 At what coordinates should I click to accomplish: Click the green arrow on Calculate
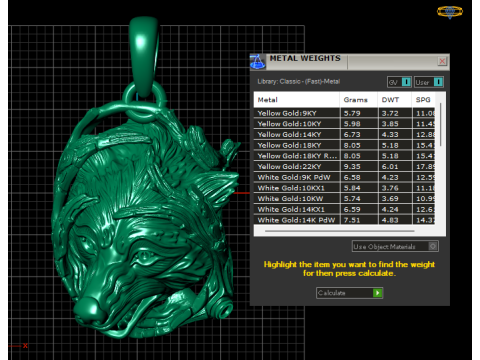(x=377, y=293)
